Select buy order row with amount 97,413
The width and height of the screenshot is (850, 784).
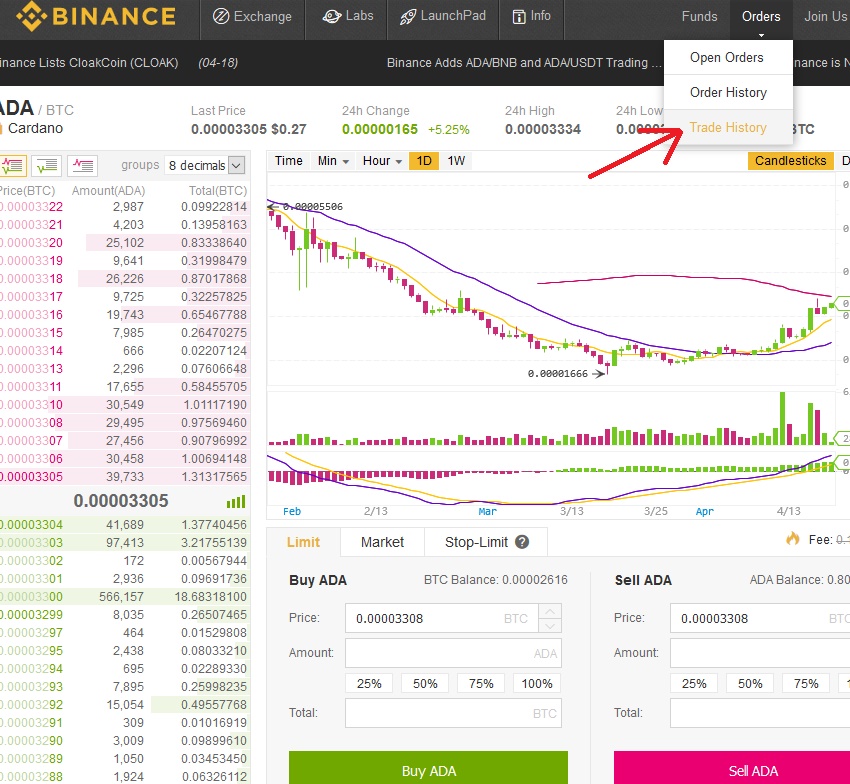(x=125, y=542)
